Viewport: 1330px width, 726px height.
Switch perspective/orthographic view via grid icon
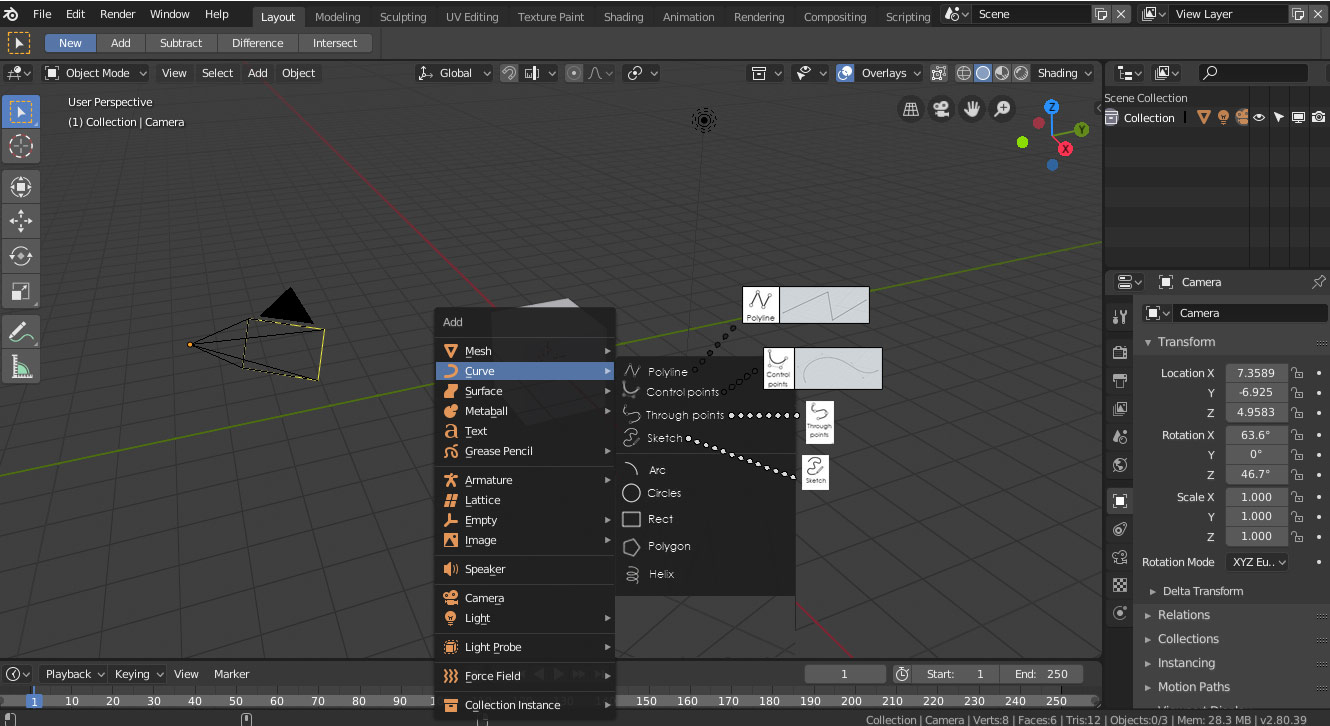click(911, 110)
